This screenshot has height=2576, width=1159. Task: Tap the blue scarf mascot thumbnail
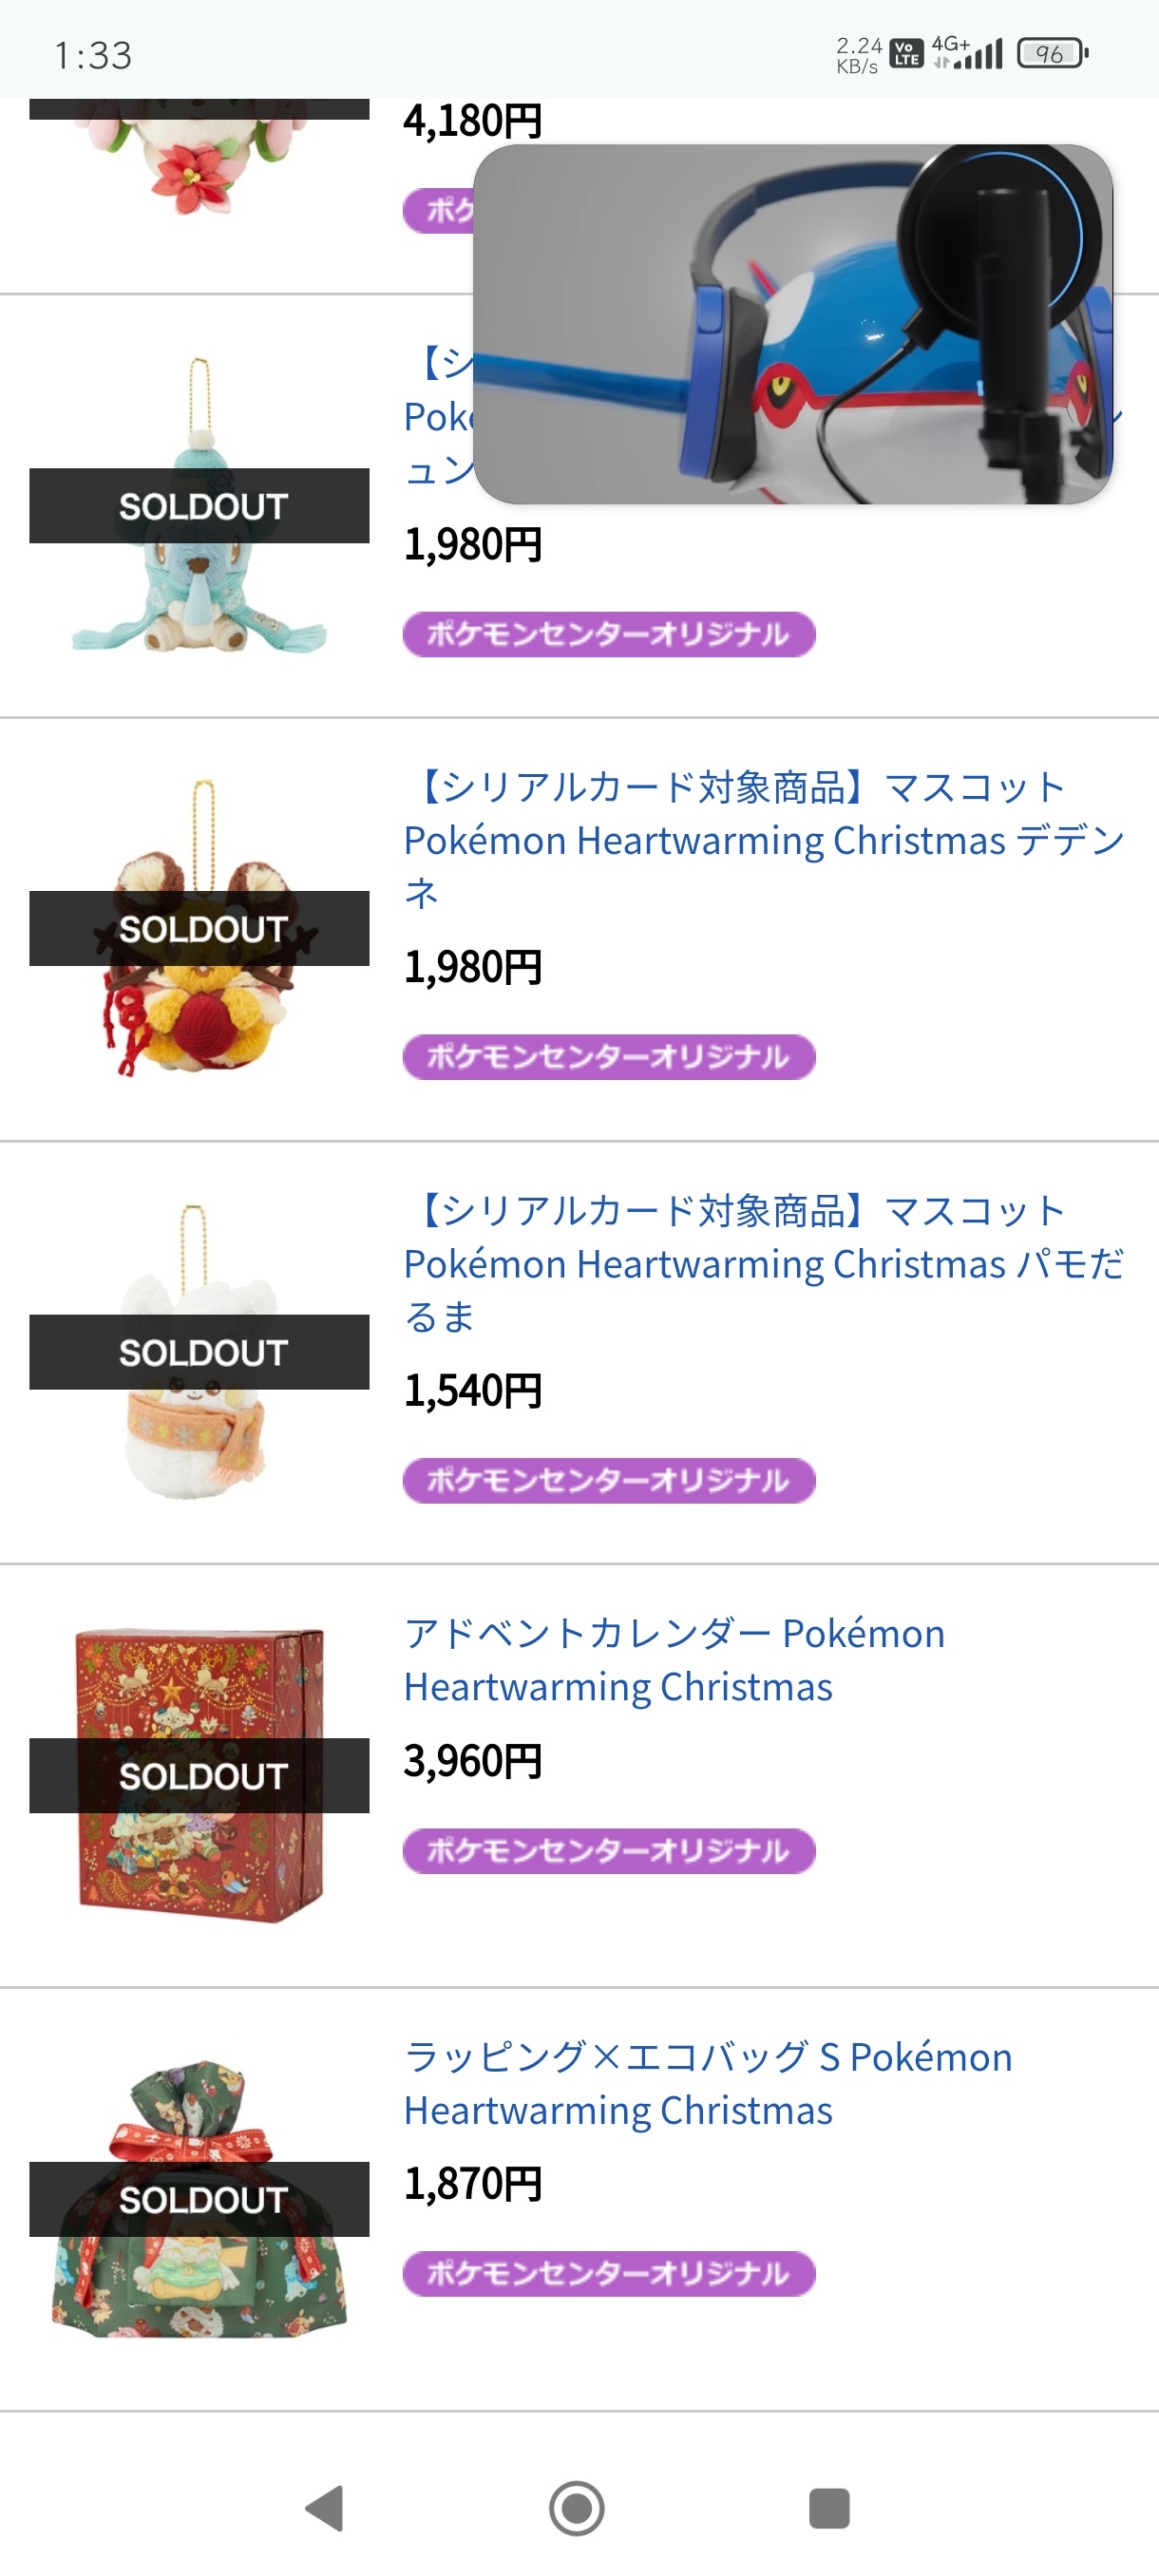[x=200, y=506]
